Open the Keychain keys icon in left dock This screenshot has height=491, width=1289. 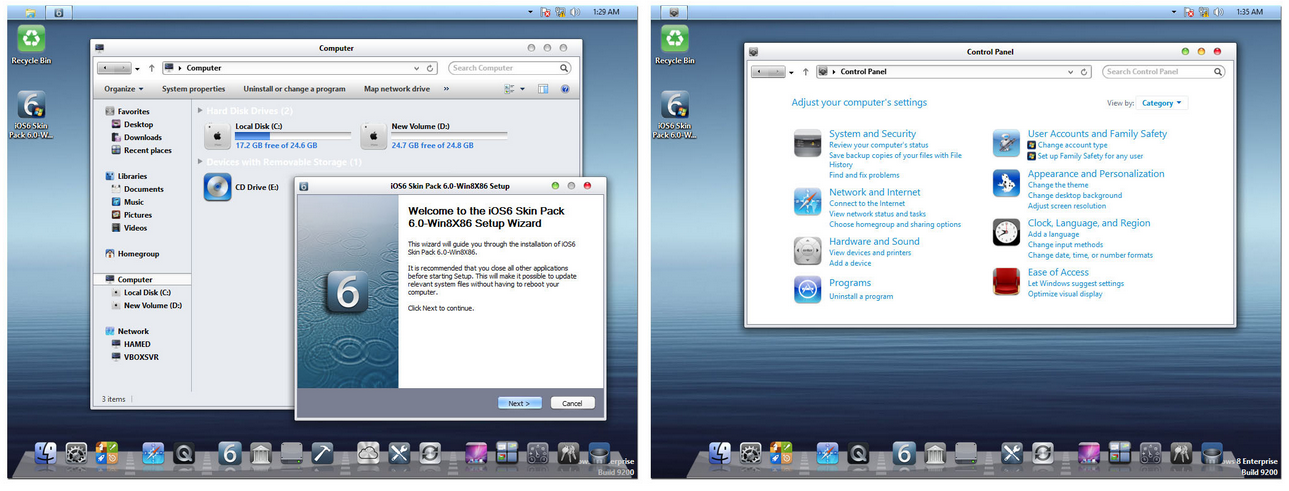tap(568, 454)
